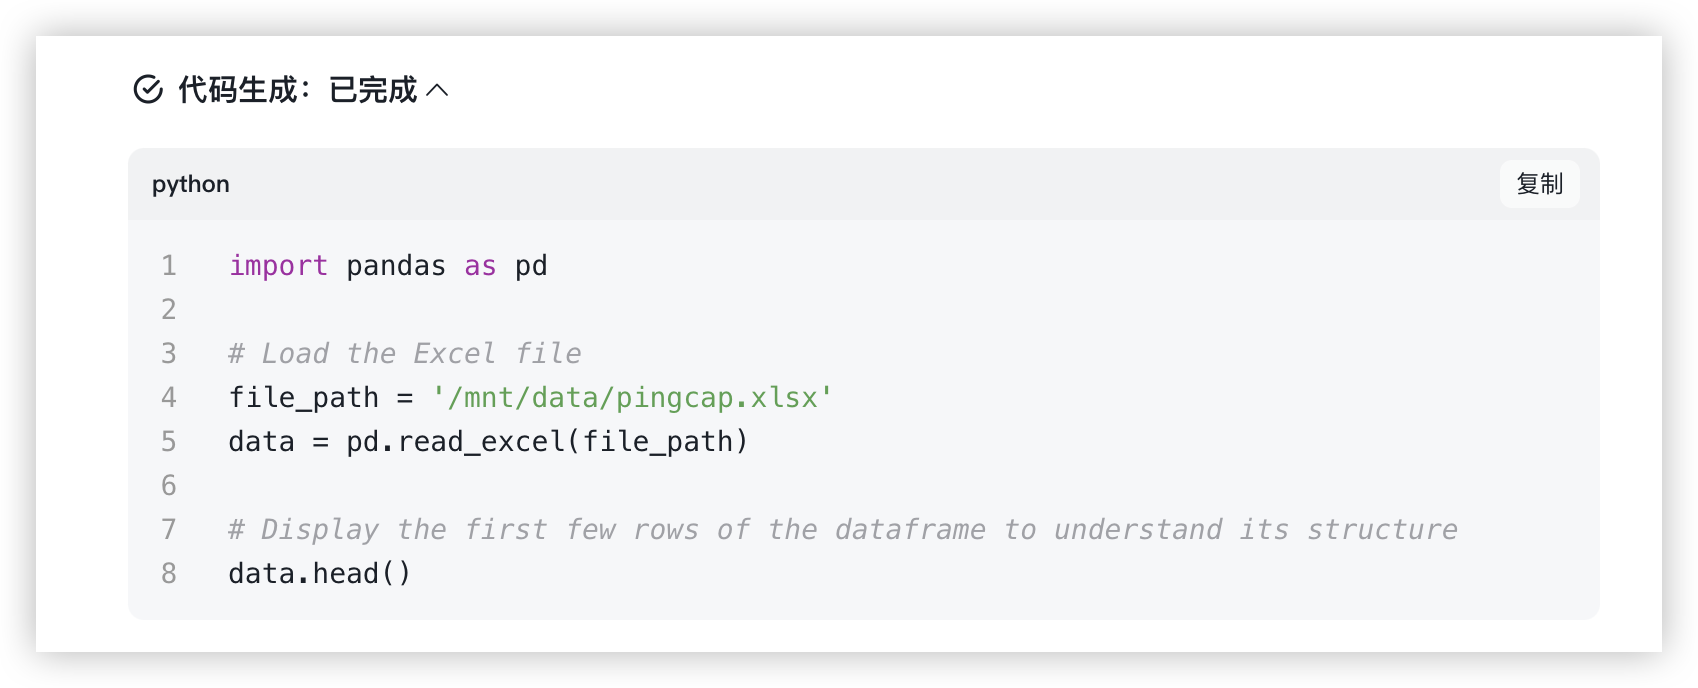Click the Display the first few rows comment
Image resolution: width=1698 pixels, height=688 pixels.
pos(842,530)
